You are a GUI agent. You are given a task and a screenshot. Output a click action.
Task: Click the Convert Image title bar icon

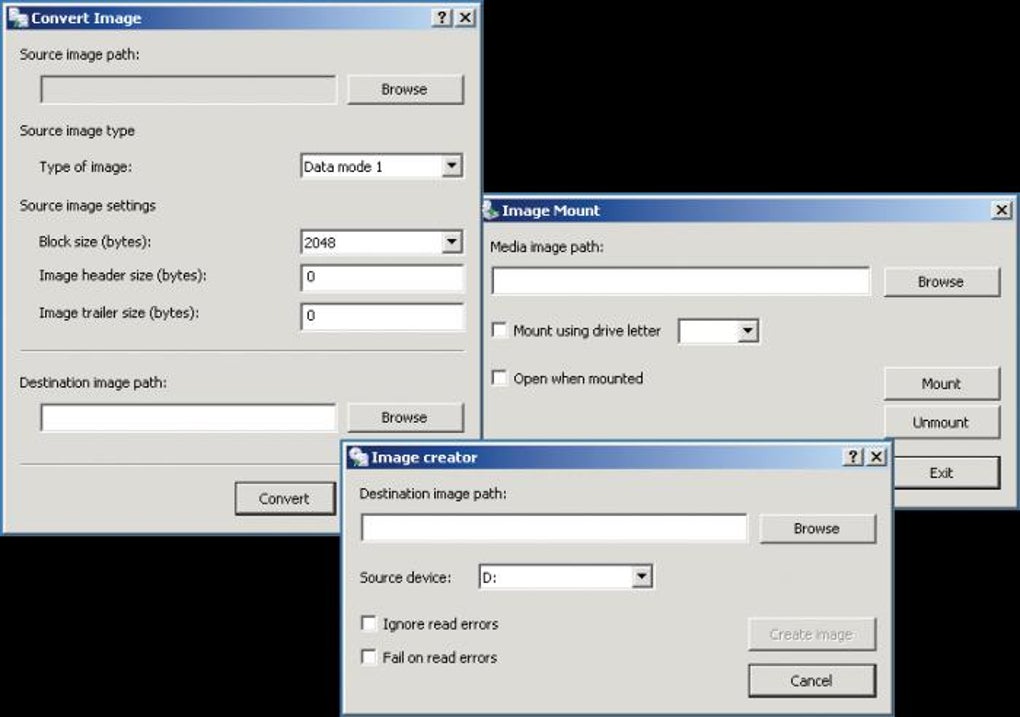(x=18, y=18)
